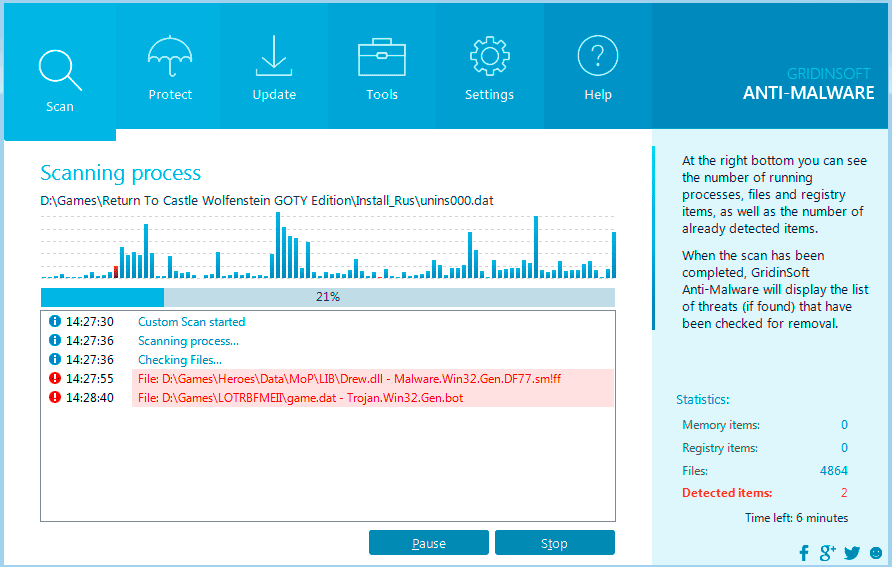Click red alert icon for Drew.dll detection

55,378
